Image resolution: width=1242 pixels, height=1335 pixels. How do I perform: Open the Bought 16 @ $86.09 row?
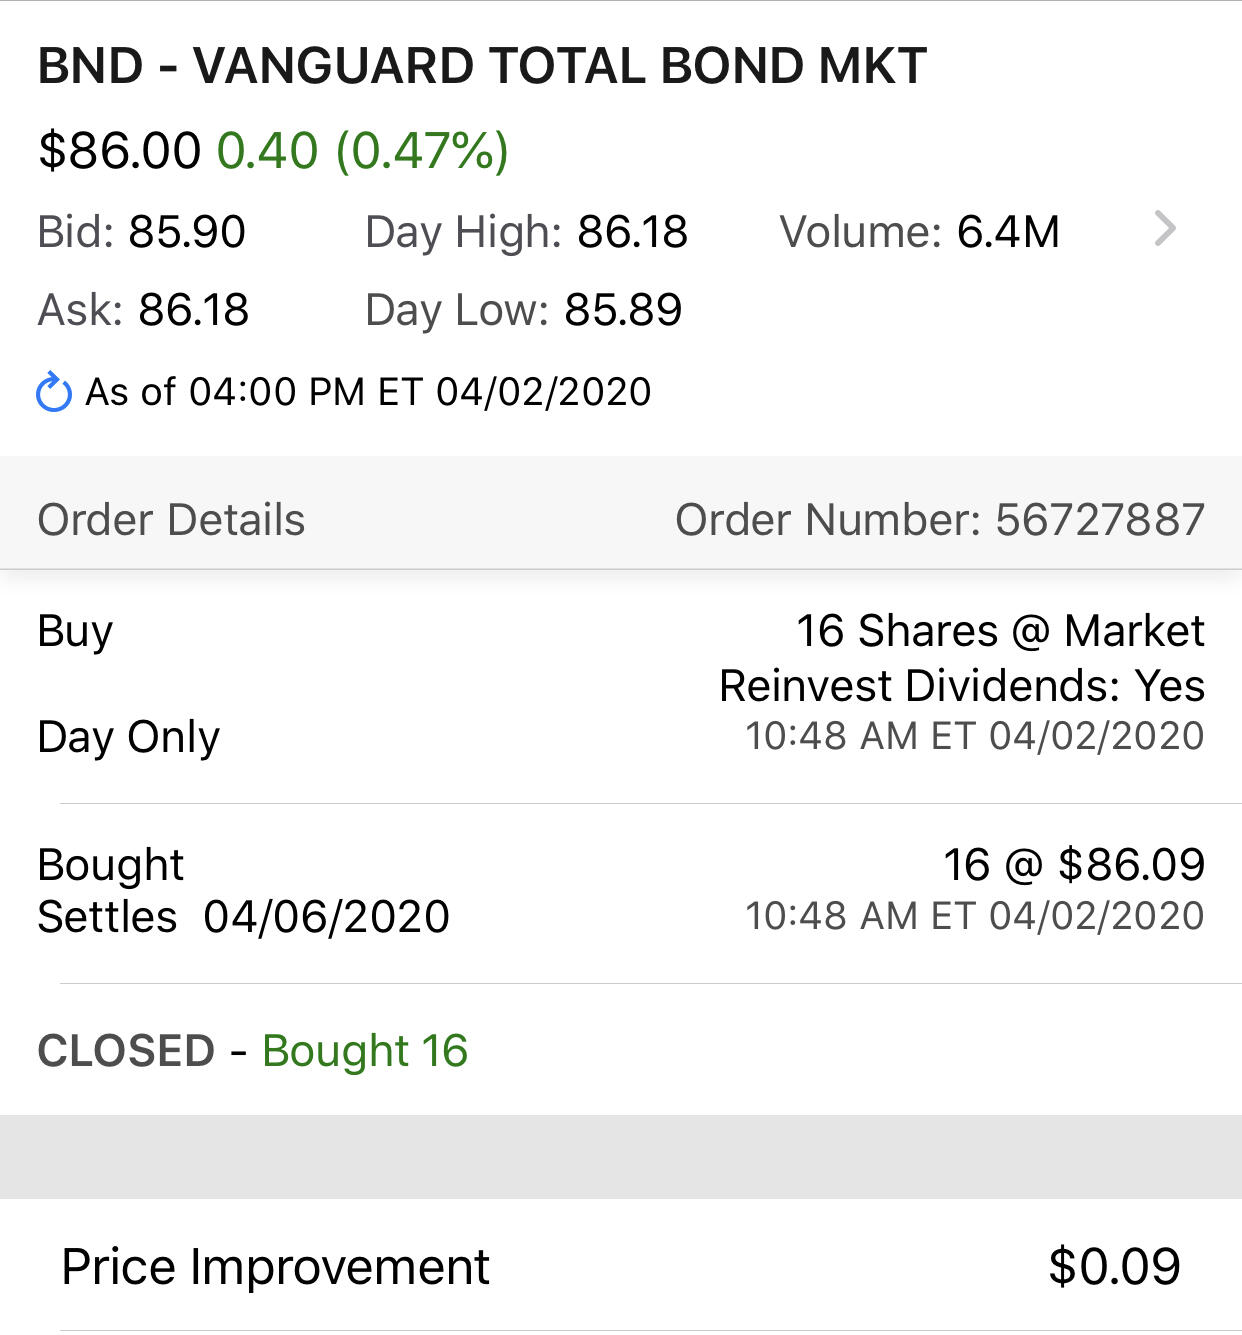621,892
